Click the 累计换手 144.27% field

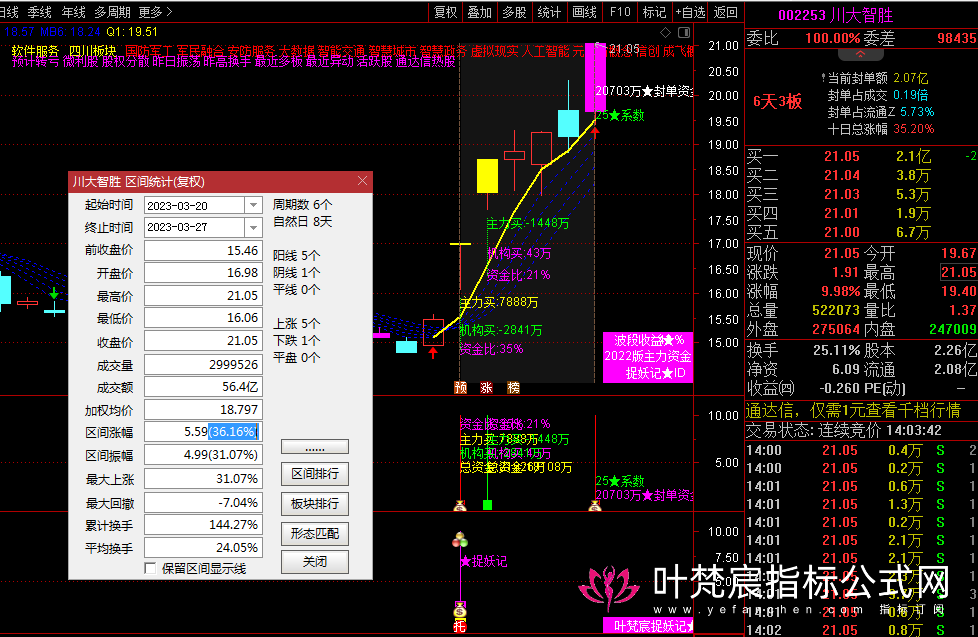(203, 525)
